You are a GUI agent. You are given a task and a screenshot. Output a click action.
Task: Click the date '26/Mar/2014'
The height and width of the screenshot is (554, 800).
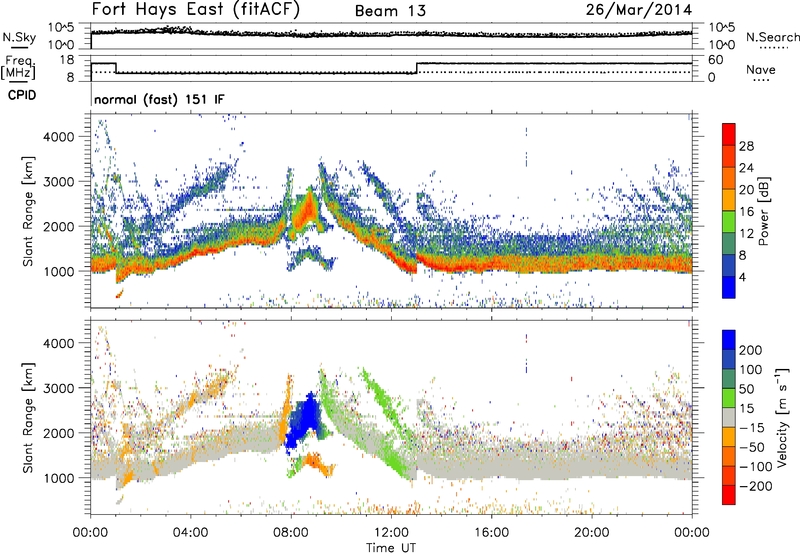click(639, 10)
